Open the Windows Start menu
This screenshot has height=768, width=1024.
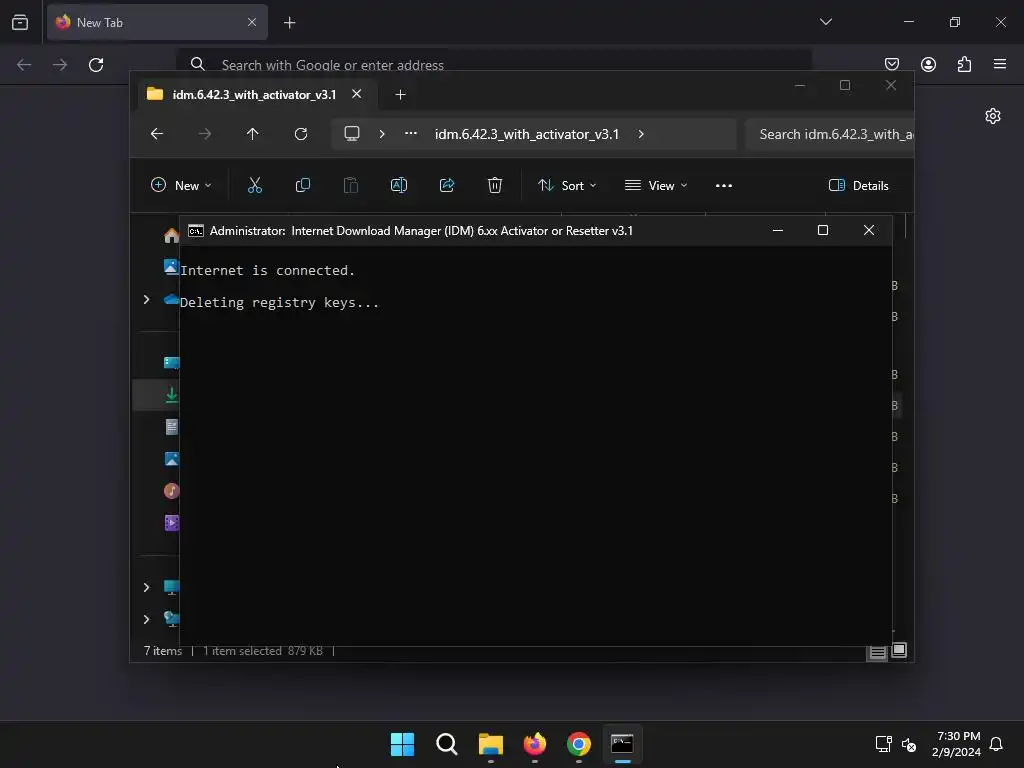[402, 744]
